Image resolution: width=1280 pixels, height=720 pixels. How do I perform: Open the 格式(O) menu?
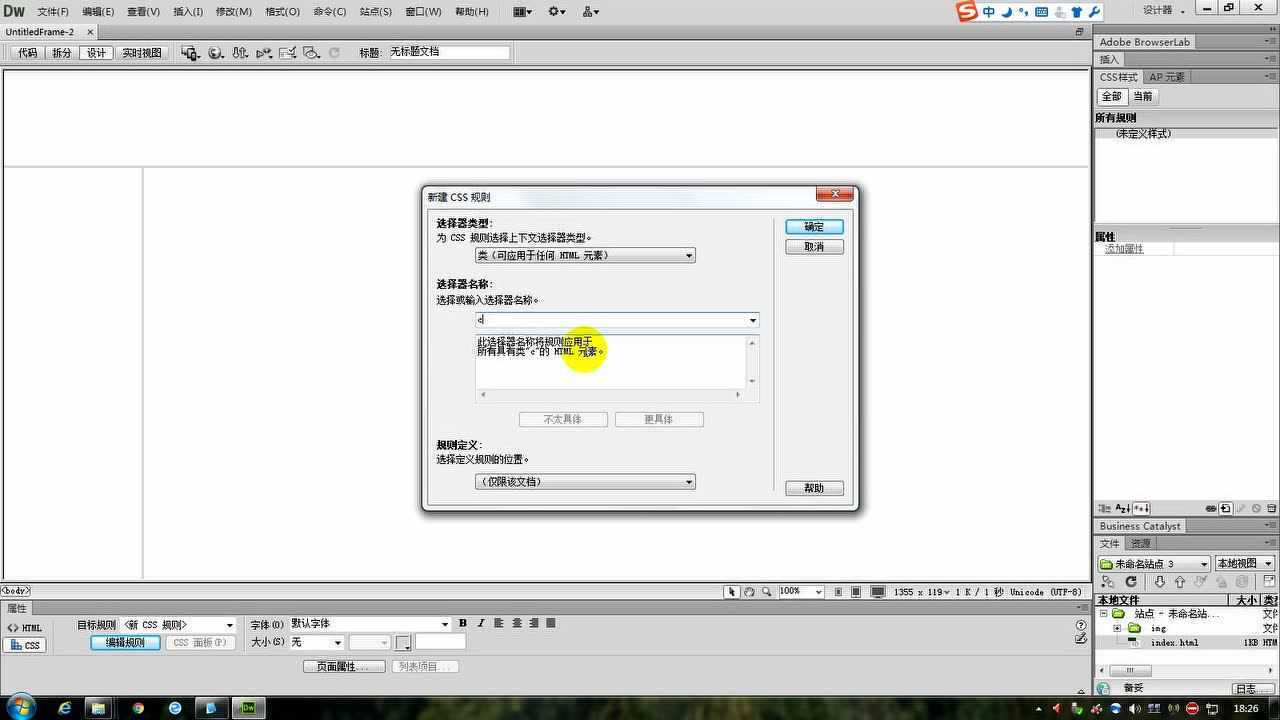[282, 11]
